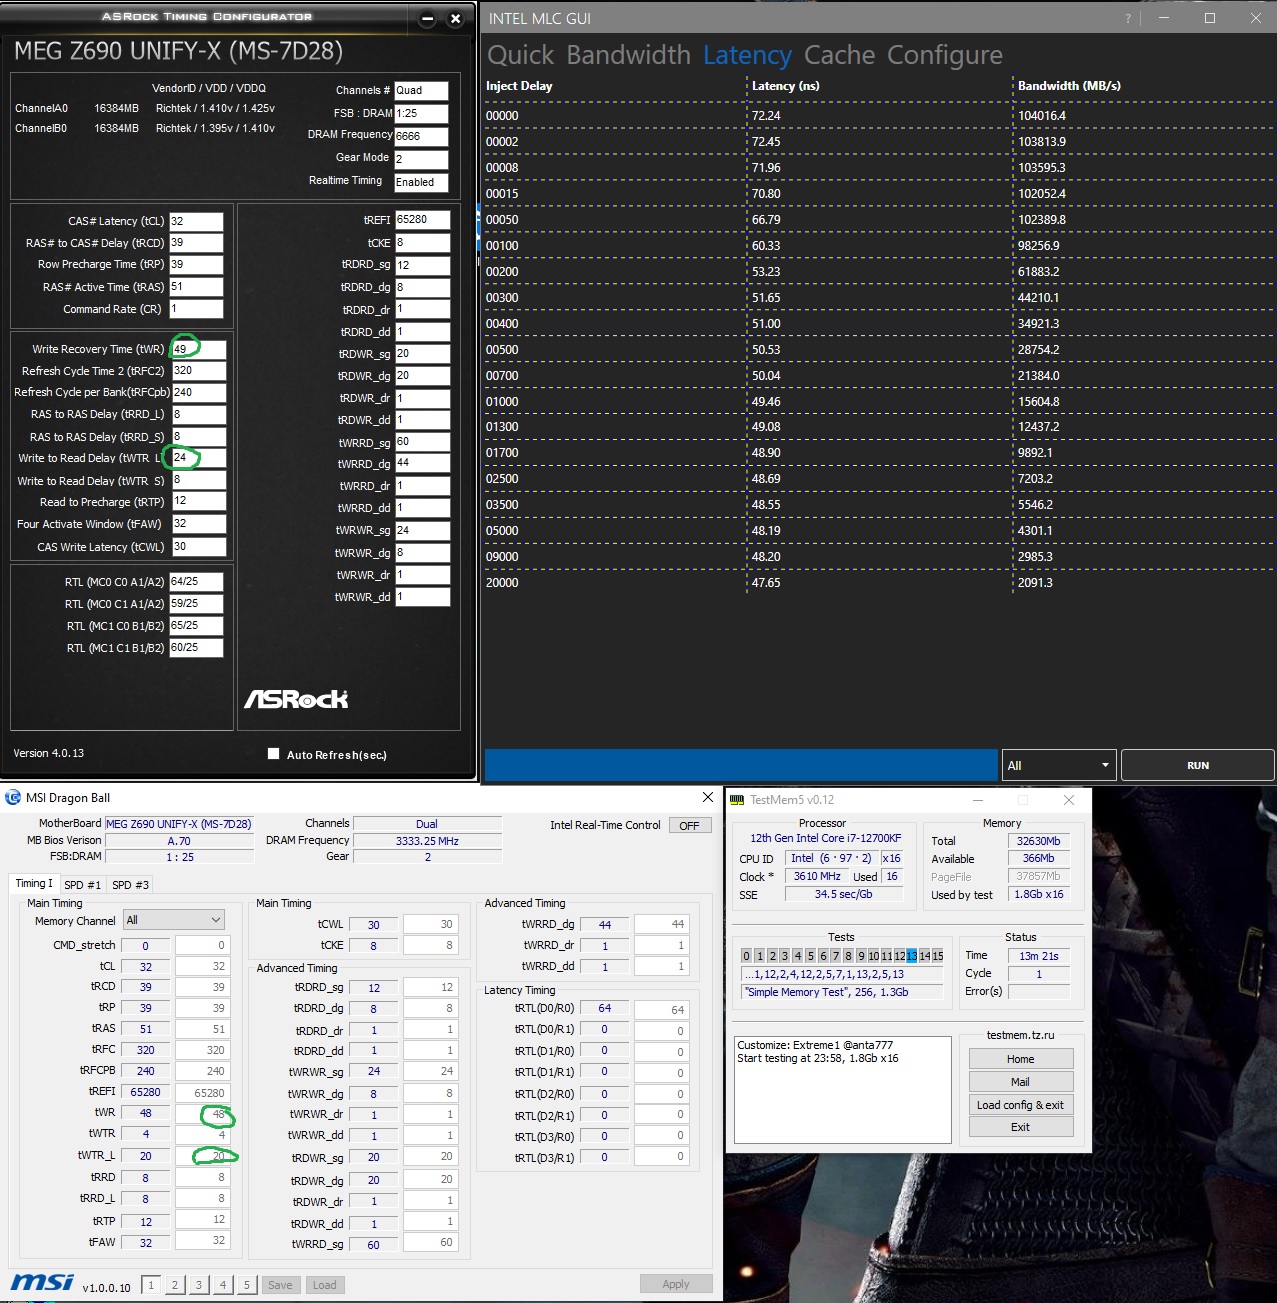Screen dimensions: 1277x1303
Task: Click the Refresh Cycle Time 2 (tRFC2) field
Action: (x=199, y=370)
